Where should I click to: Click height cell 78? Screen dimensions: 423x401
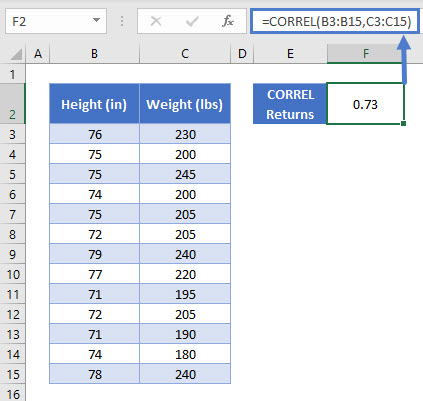[x=94, y=374]
